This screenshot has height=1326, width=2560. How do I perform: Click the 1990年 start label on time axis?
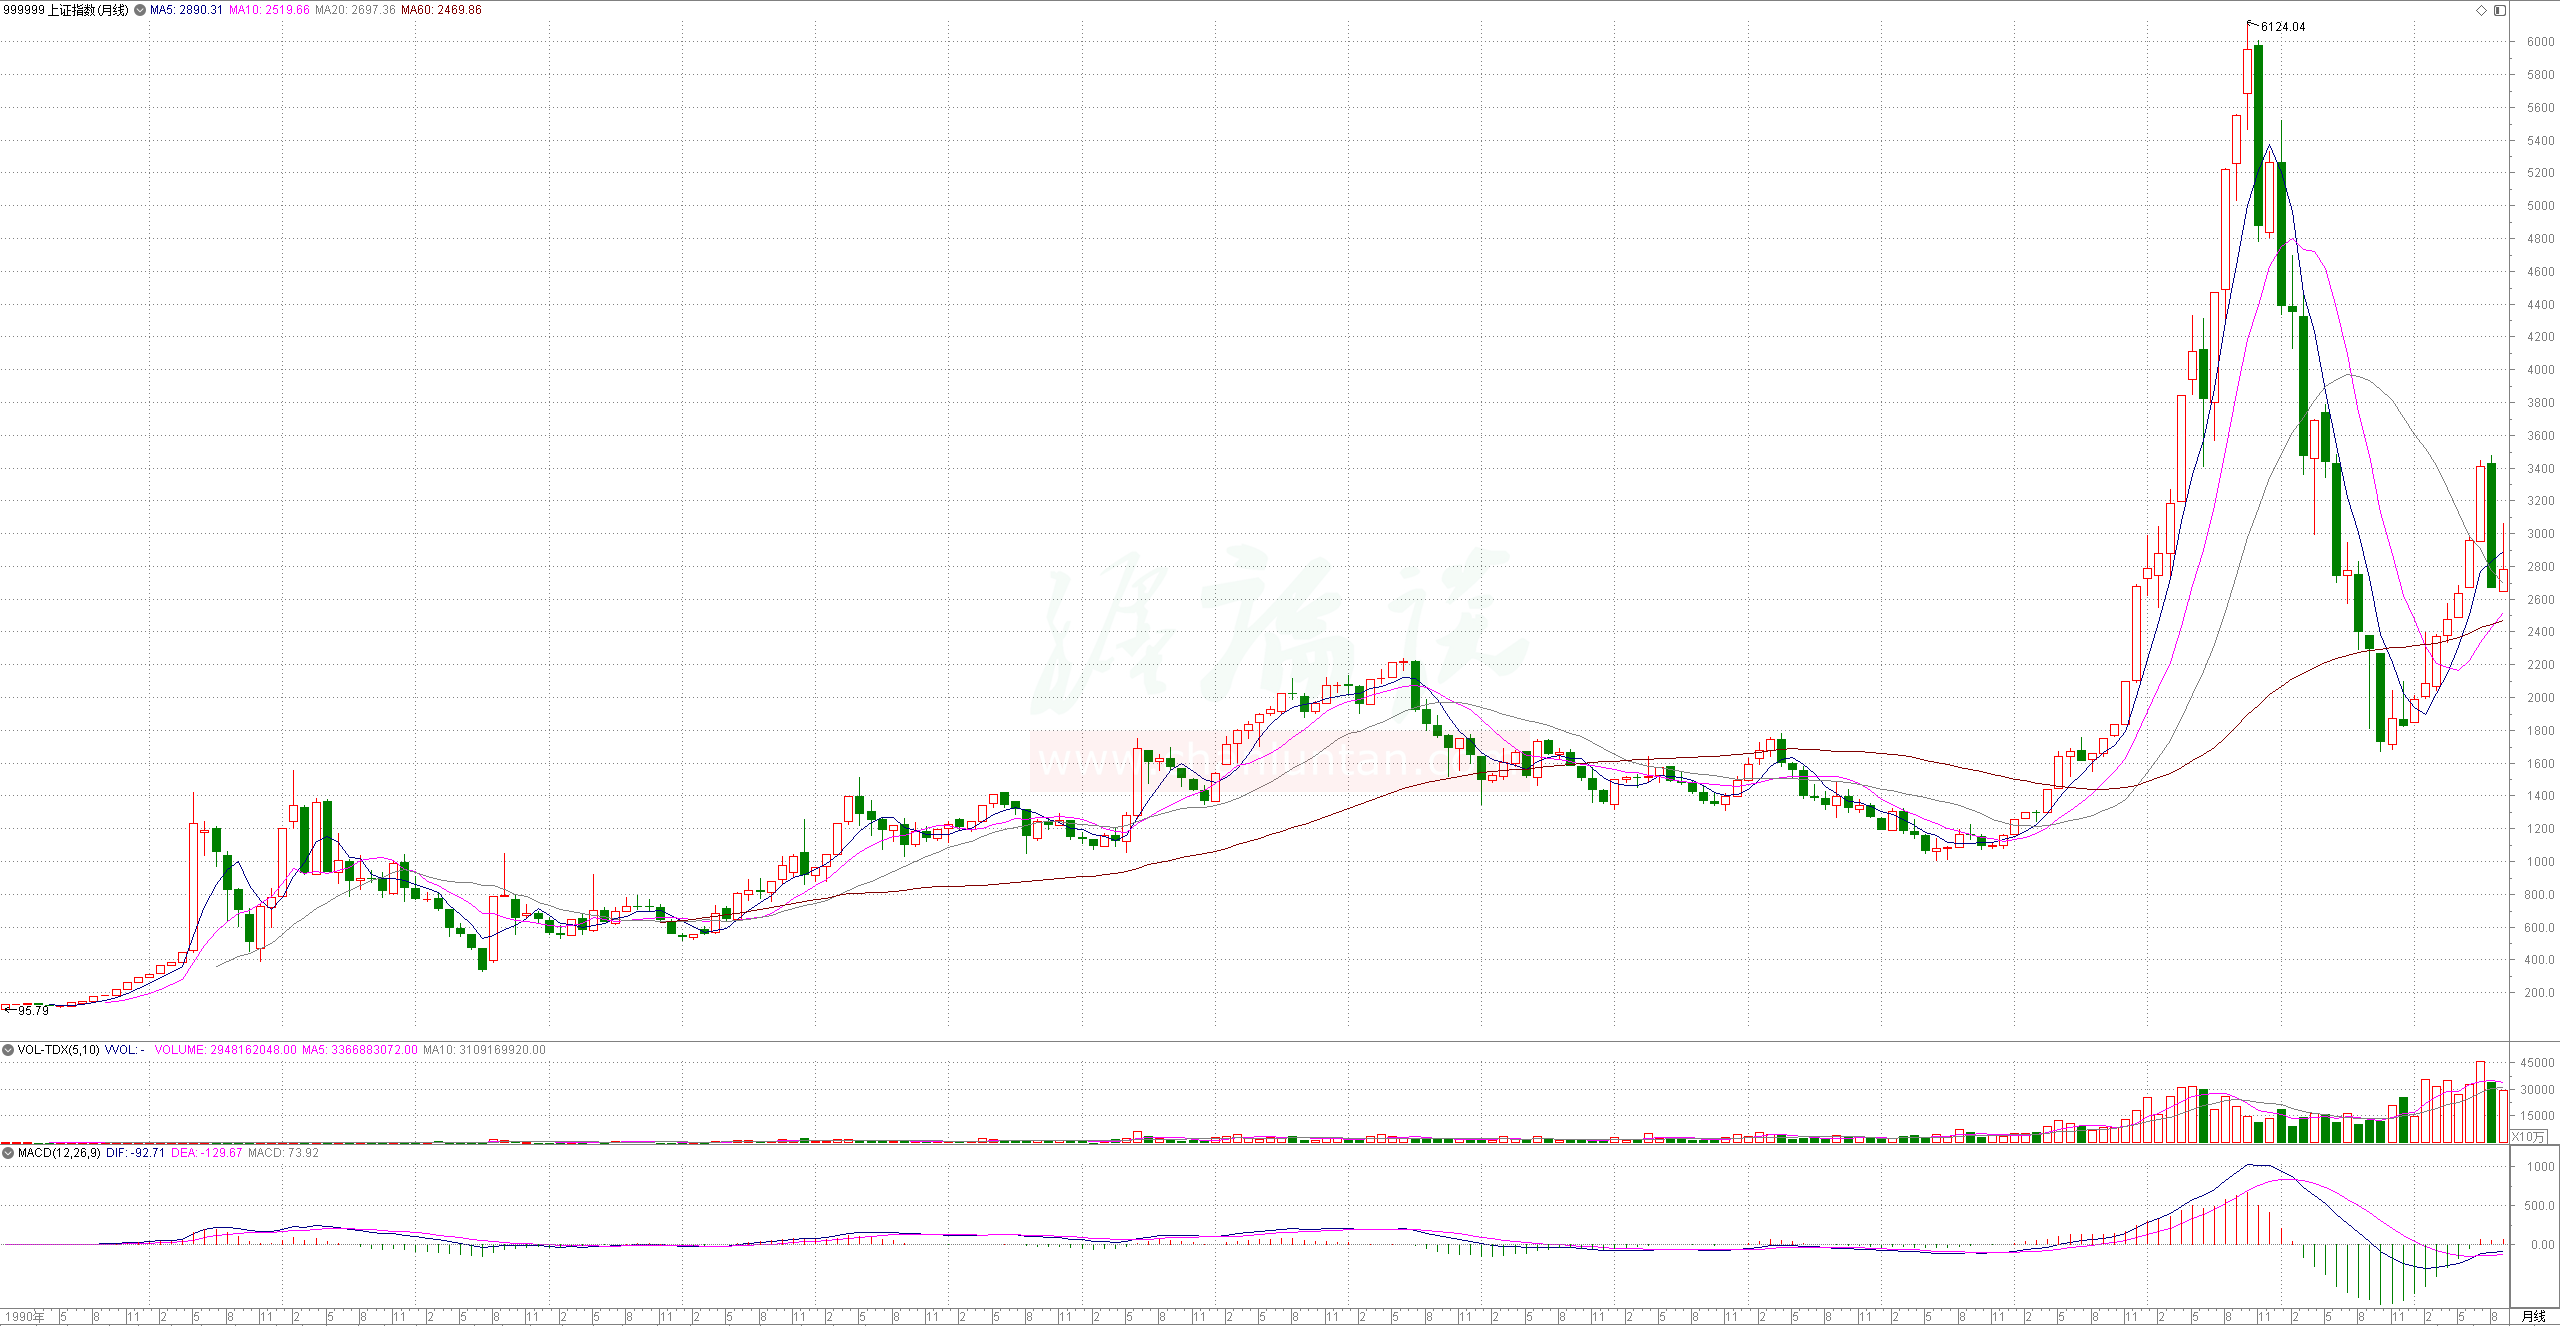[x=25, y=1317]
